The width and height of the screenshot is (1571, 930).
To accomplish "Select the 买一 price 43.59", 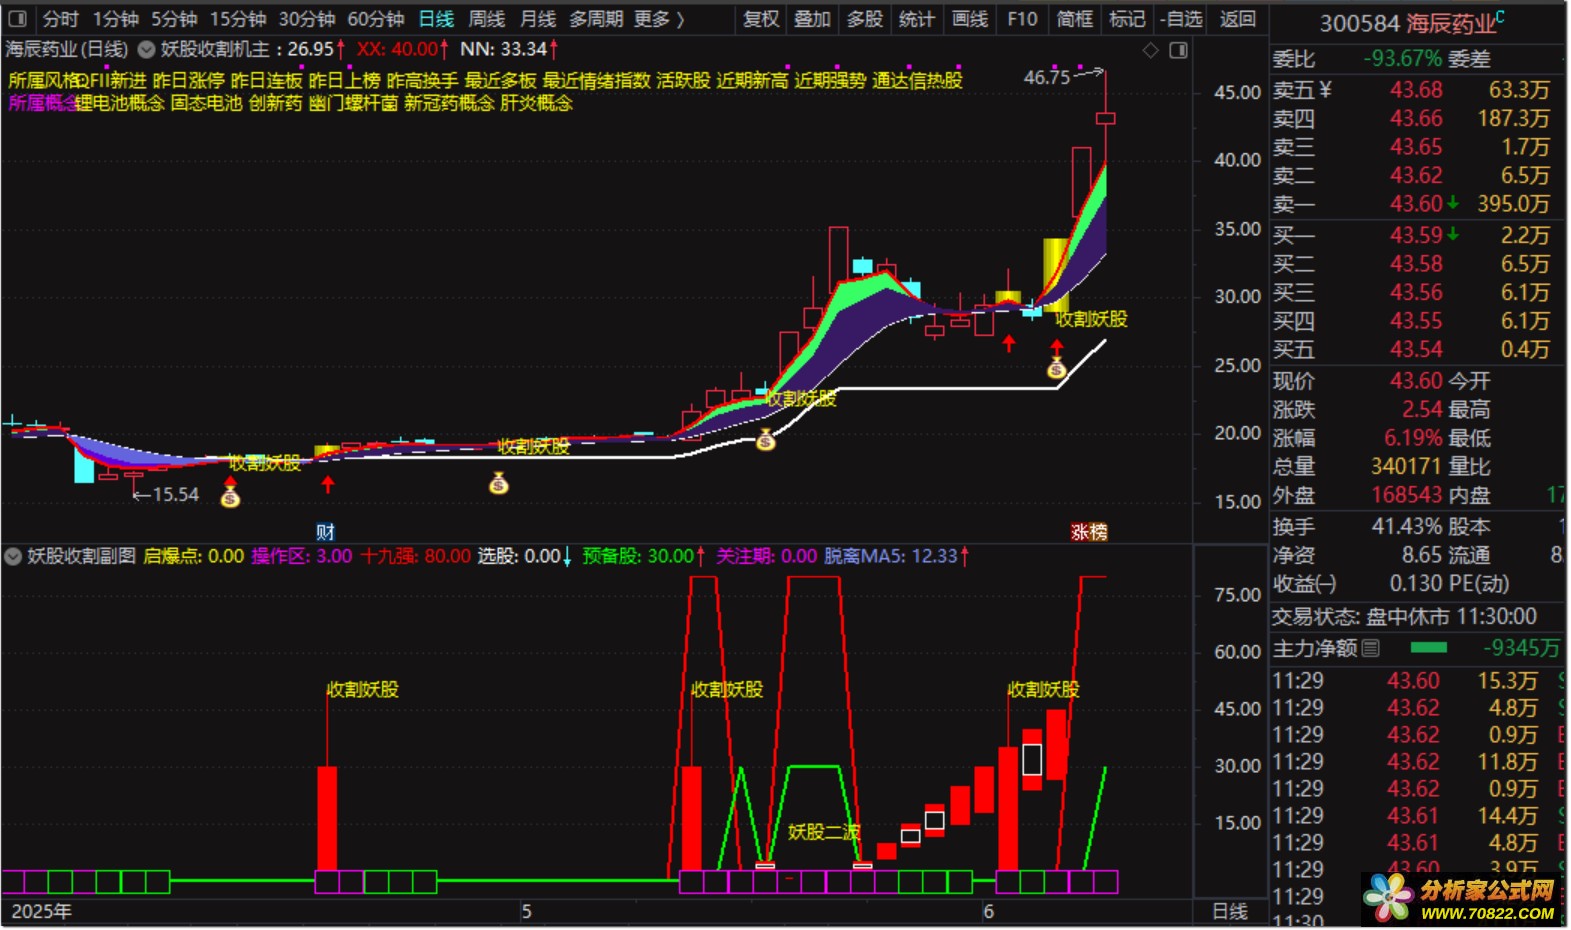I will point(1416,235).
